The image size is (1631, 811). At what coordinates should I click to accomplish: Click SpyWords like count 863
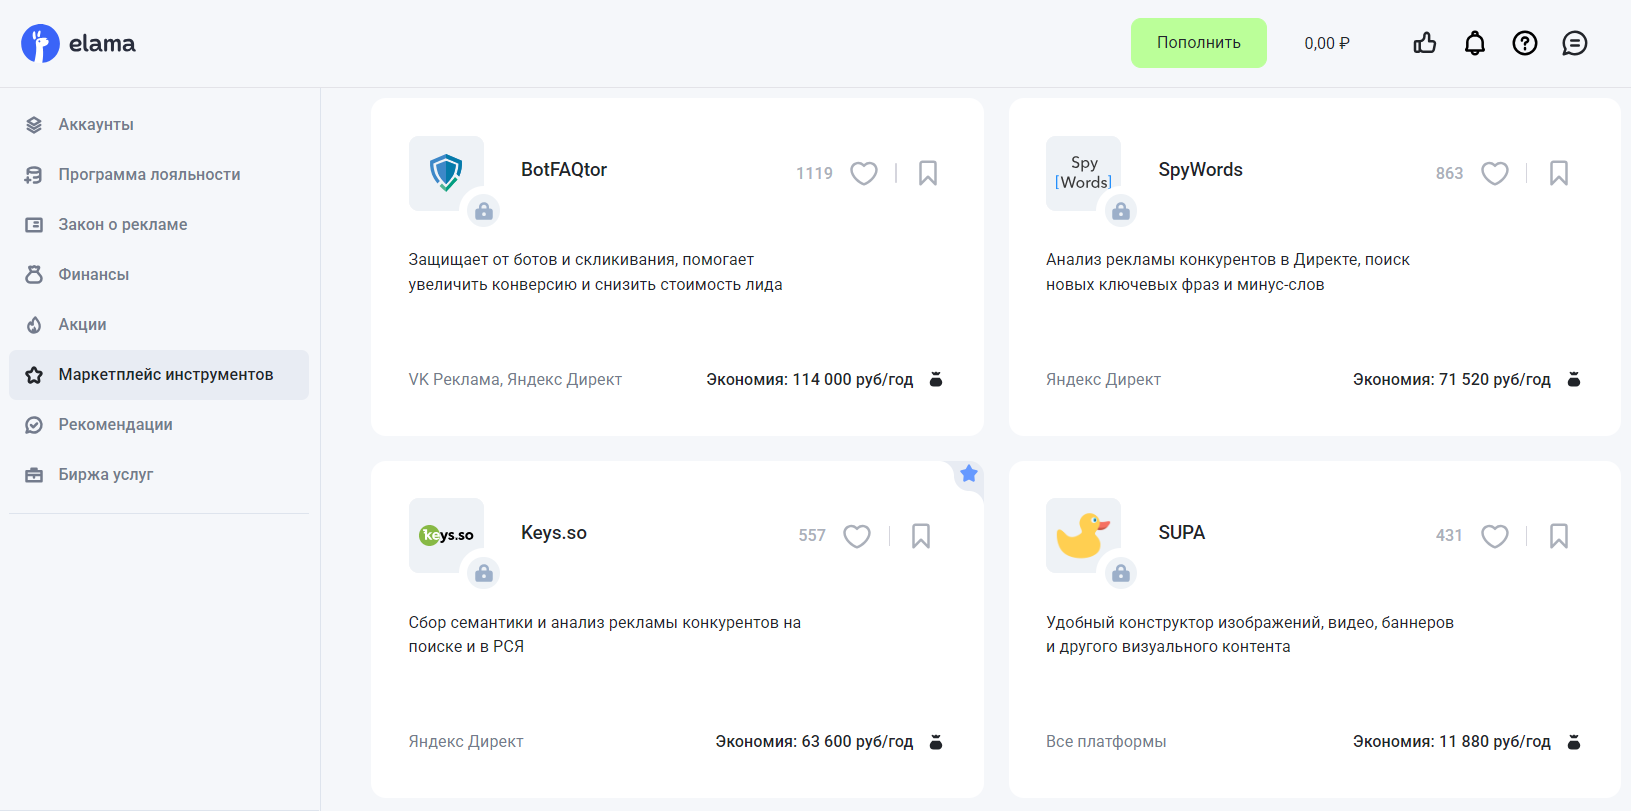[1449, 174]
